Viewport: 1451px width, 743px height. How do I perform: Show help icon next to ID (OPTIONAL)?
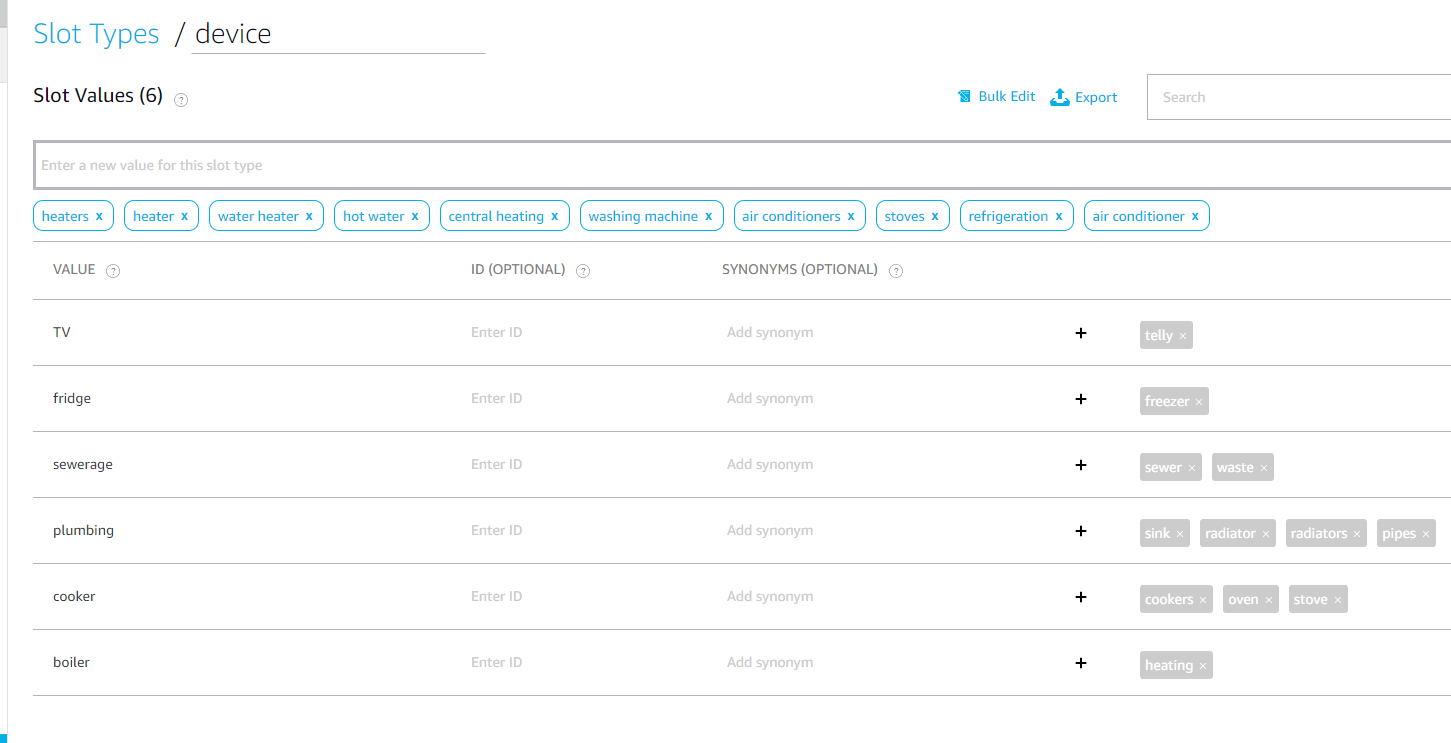point(583,271)
